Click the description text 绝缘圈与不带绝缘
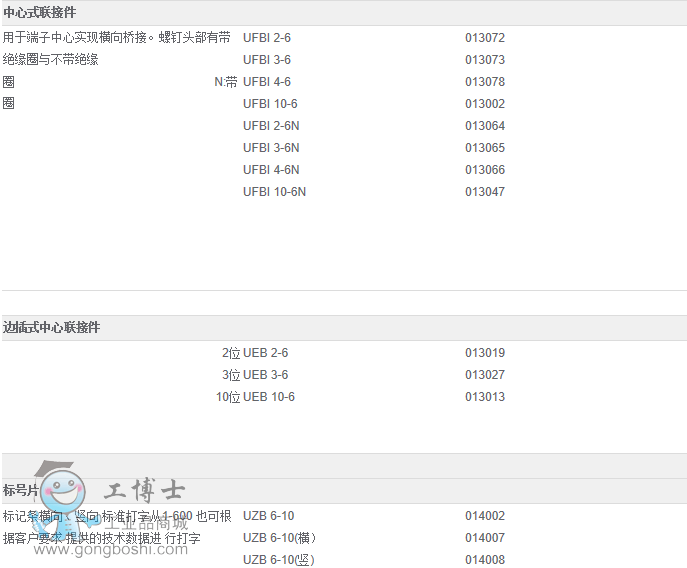The width and height of the screenshot is (687, 568). (50, 60)
